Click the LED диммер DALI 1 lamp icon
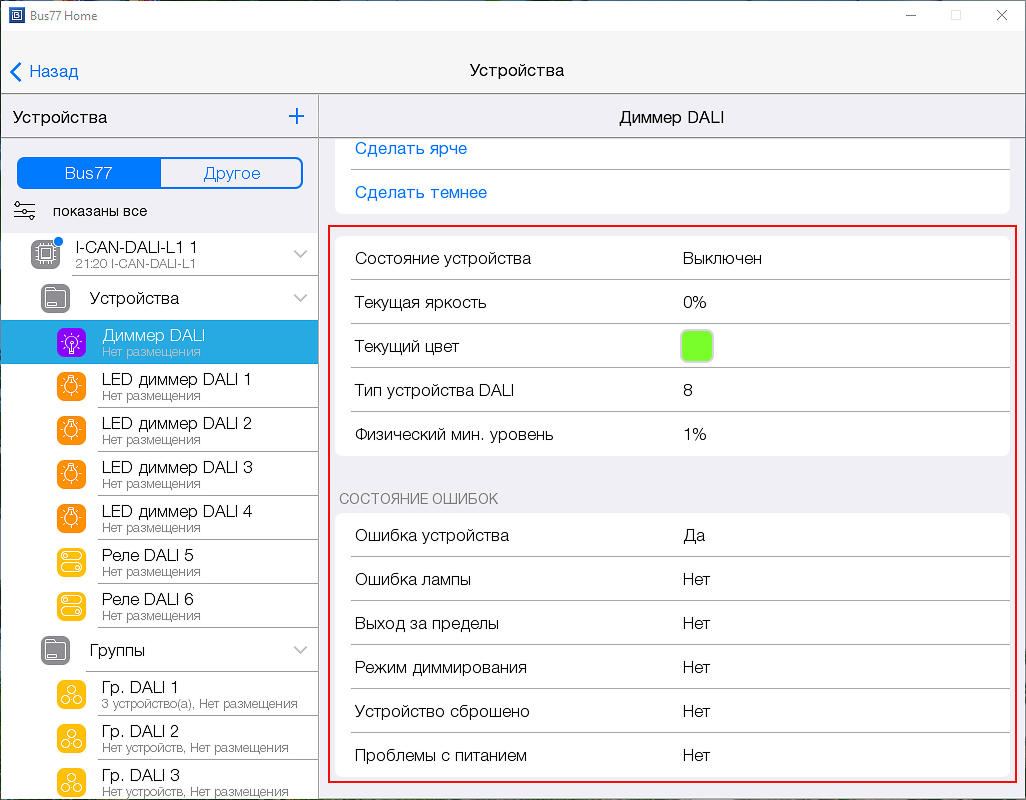The height and width of the screenshot is (800, 1026). pos(71,386)
